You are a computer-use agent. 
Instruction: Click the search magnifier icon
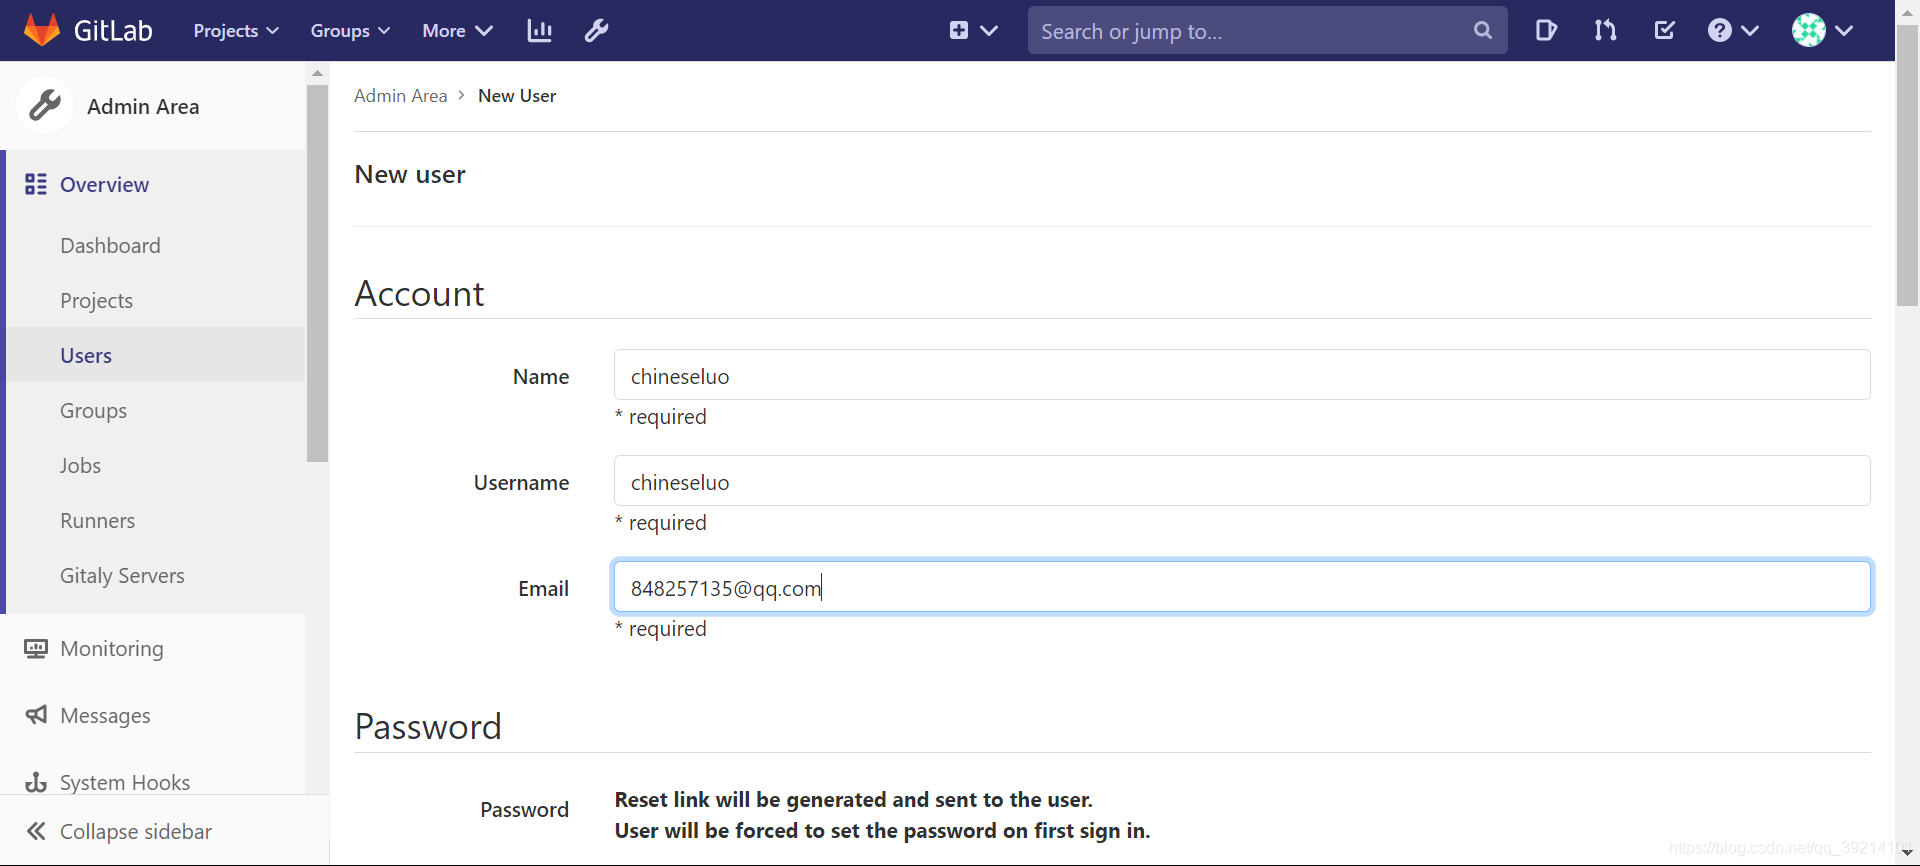1483,31
